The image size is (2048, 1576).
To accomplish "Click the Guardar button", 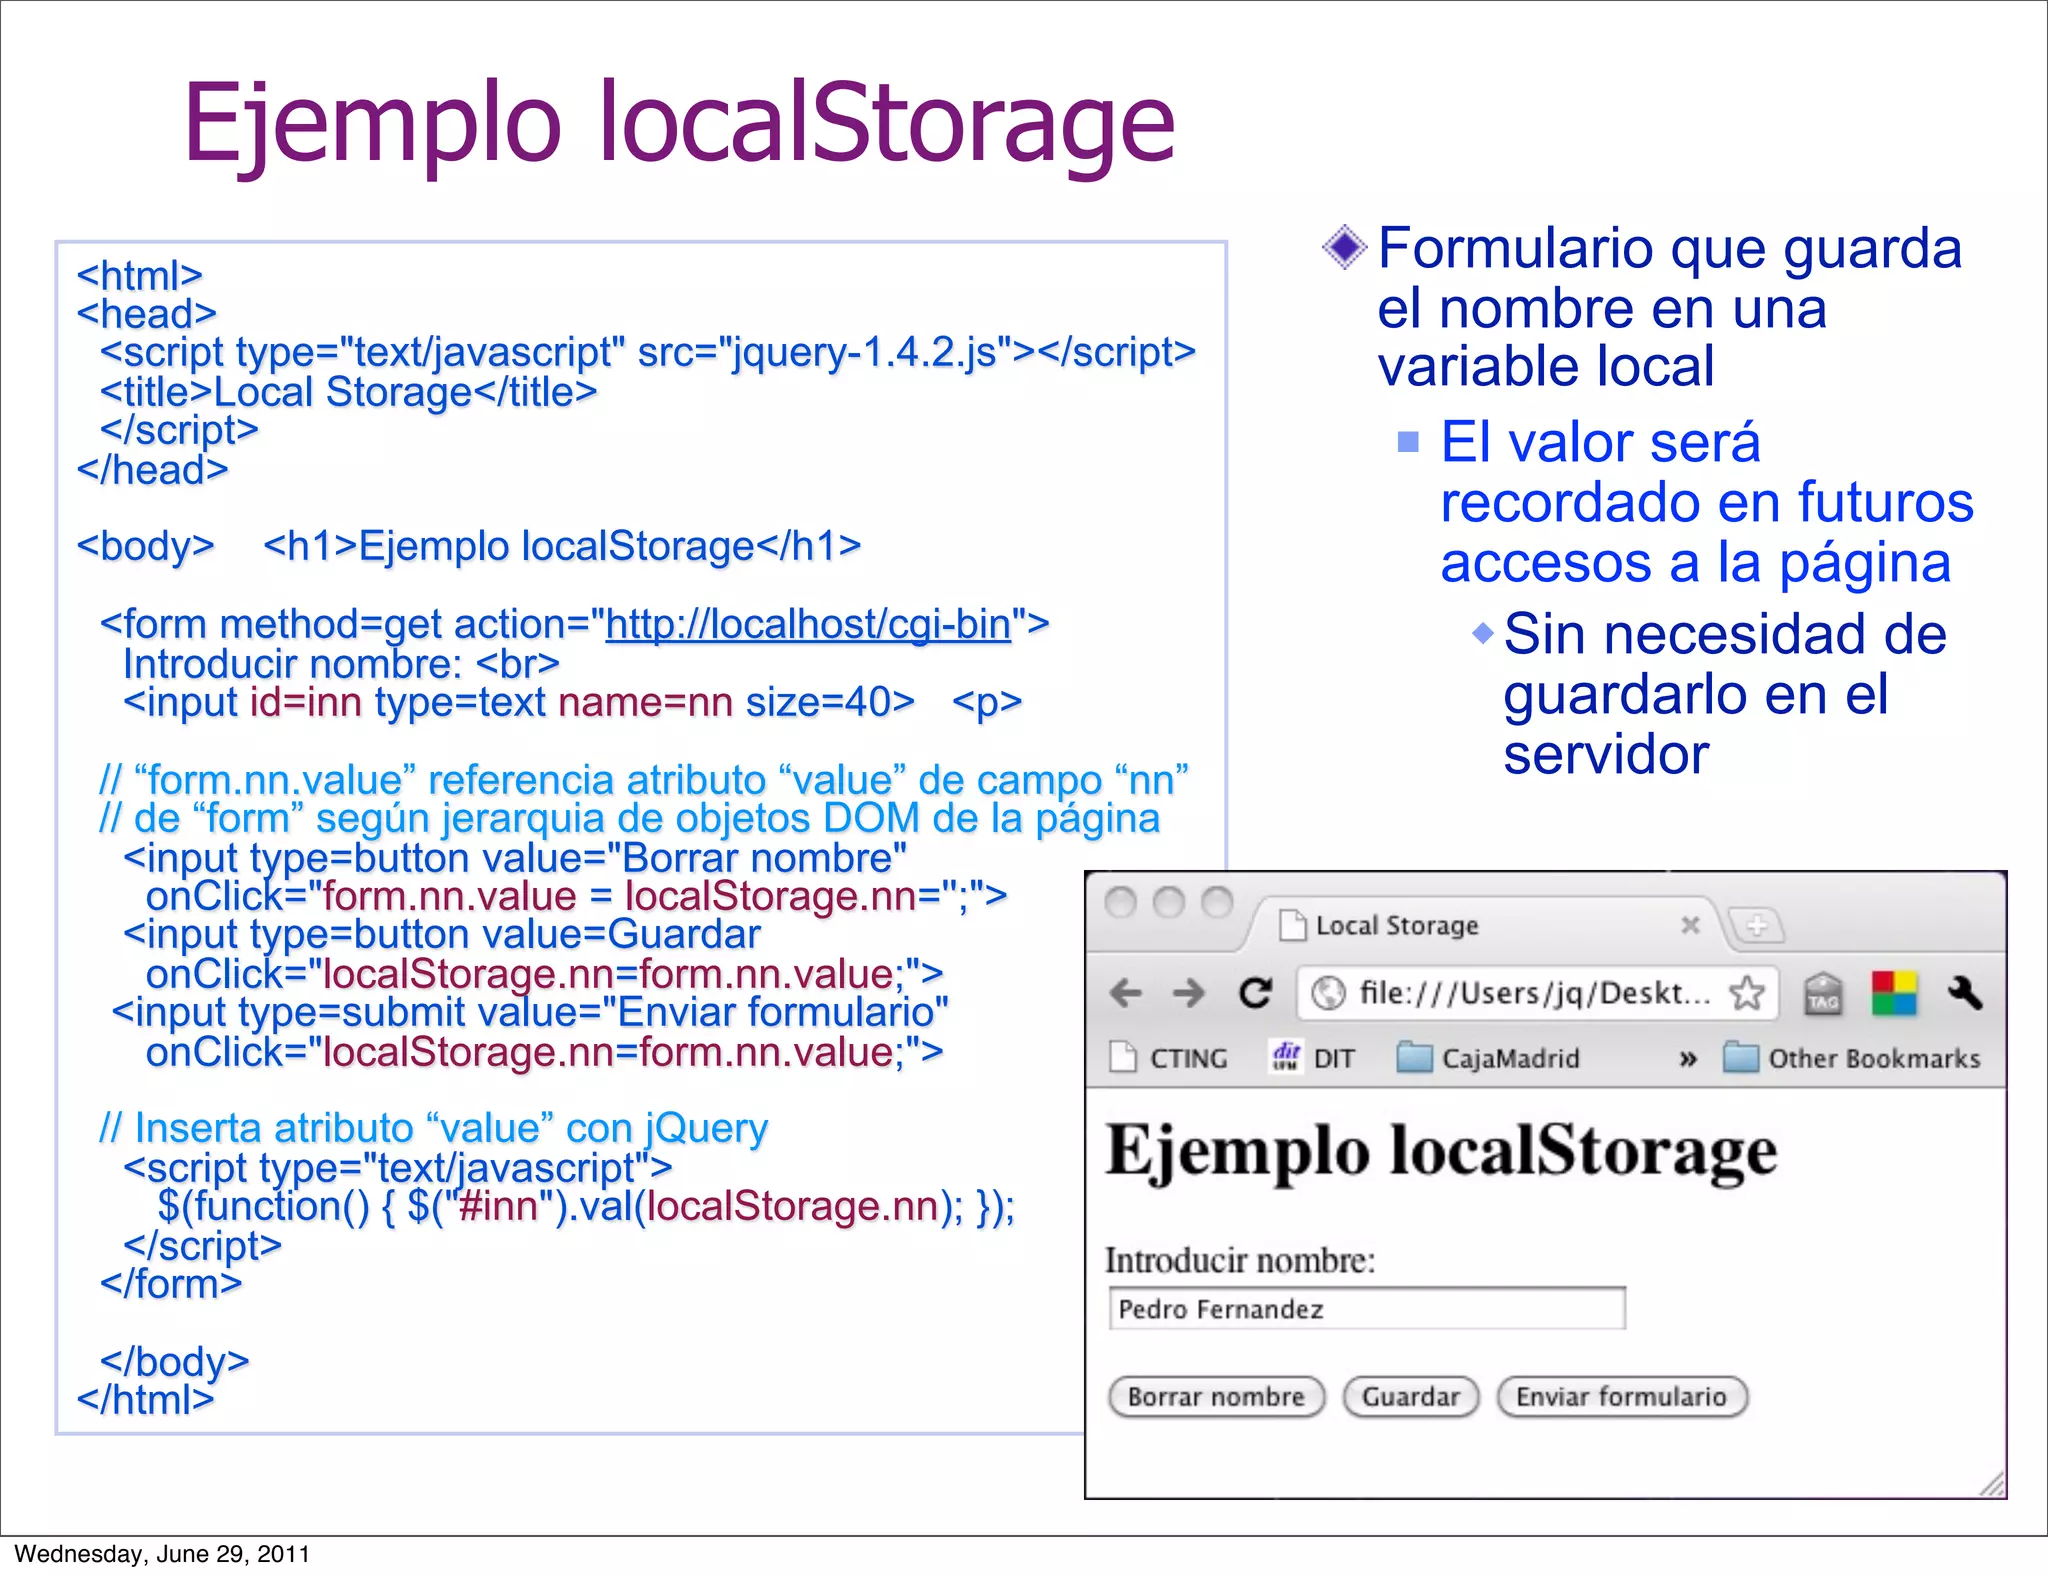I will coord(1411,1397).
